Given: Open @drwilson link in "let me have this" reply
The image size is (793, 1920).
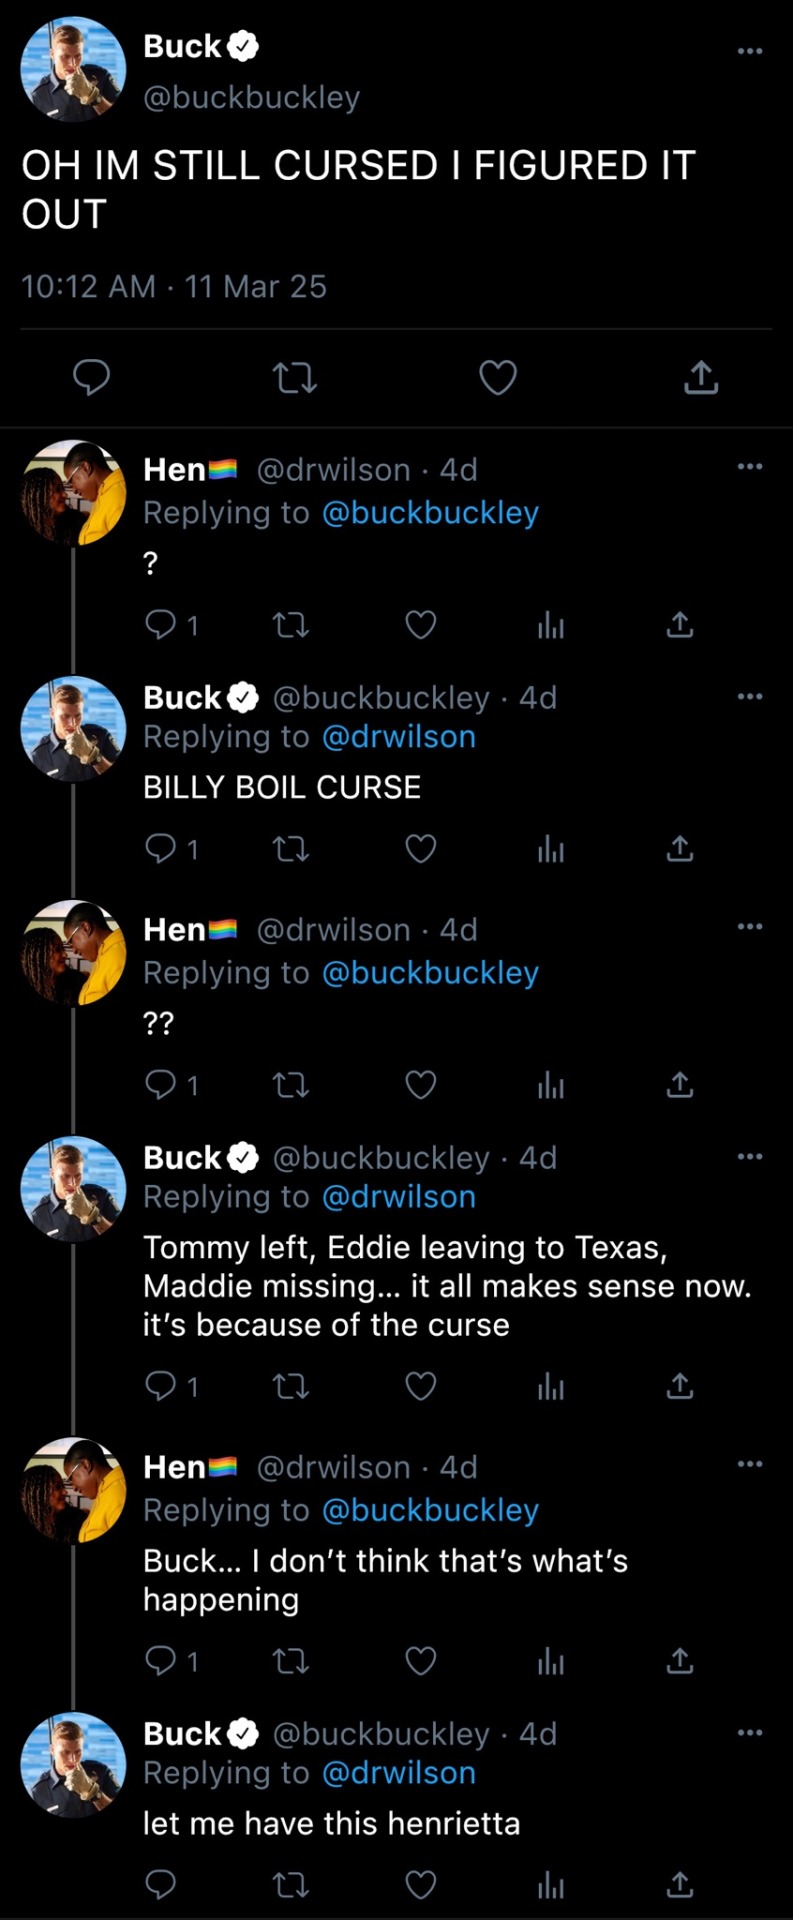Looking at the screenshot, I should point(399,1773).
